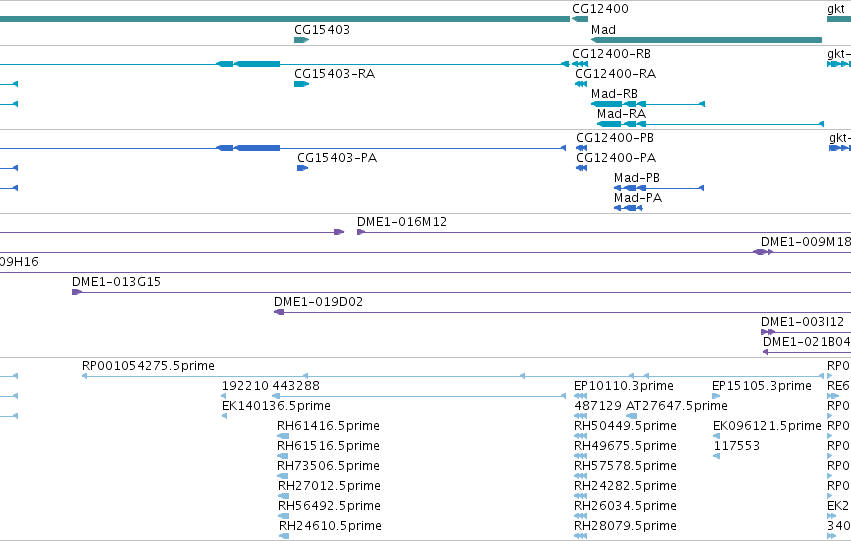The width and height of the screenshot is (851, 541).
Task: Select the DME1-009M18 clone label
Action: click(x=805, y=242)
